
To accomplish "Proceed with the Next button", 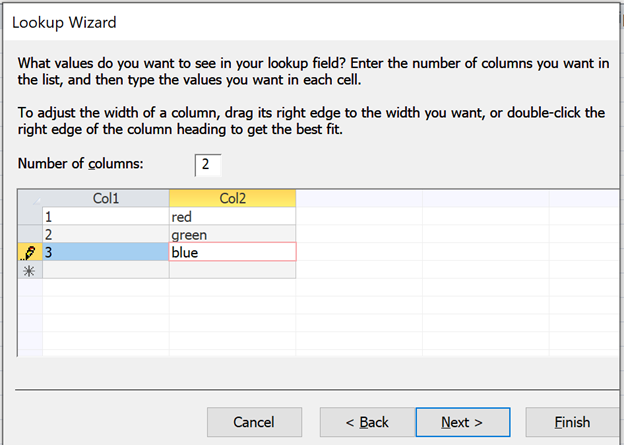I will [x=462, y=422].
